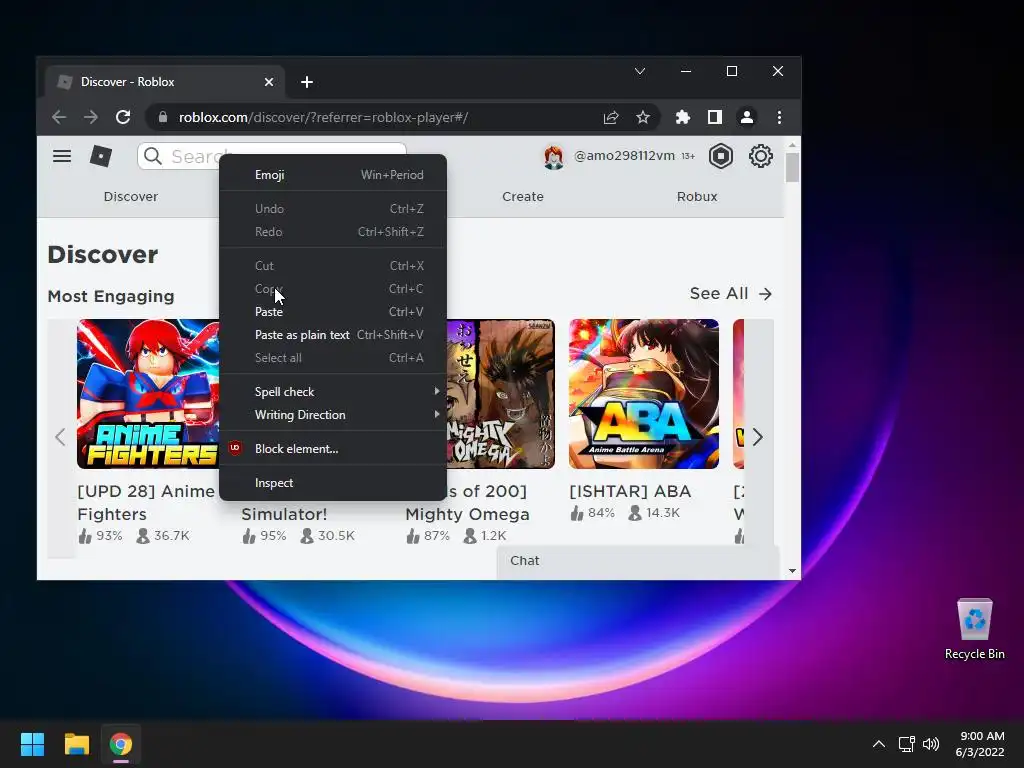Click the search magnifier icon
Viewport: 1024px width, 768px height.
(153, 156)
